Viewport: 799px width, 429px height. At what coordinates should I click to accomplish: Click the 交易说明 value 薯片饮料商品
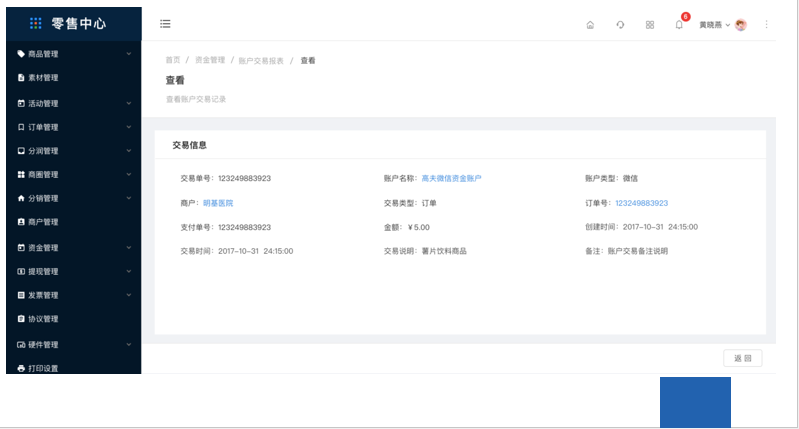pos(444,251)
